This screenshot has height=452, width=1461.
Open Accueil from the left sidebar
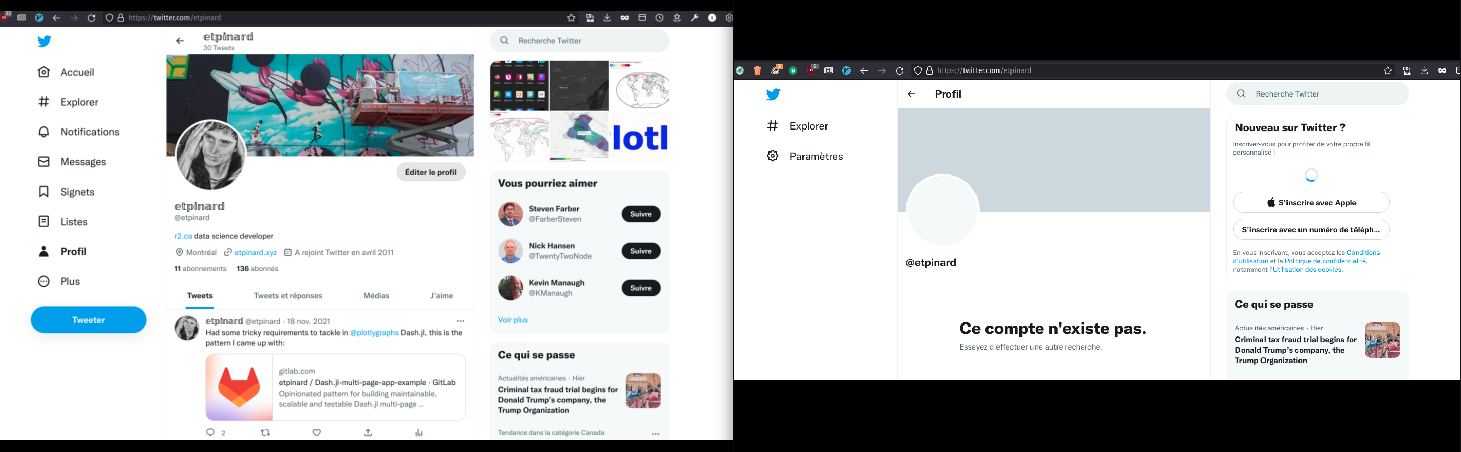click(x=77, y=72)
